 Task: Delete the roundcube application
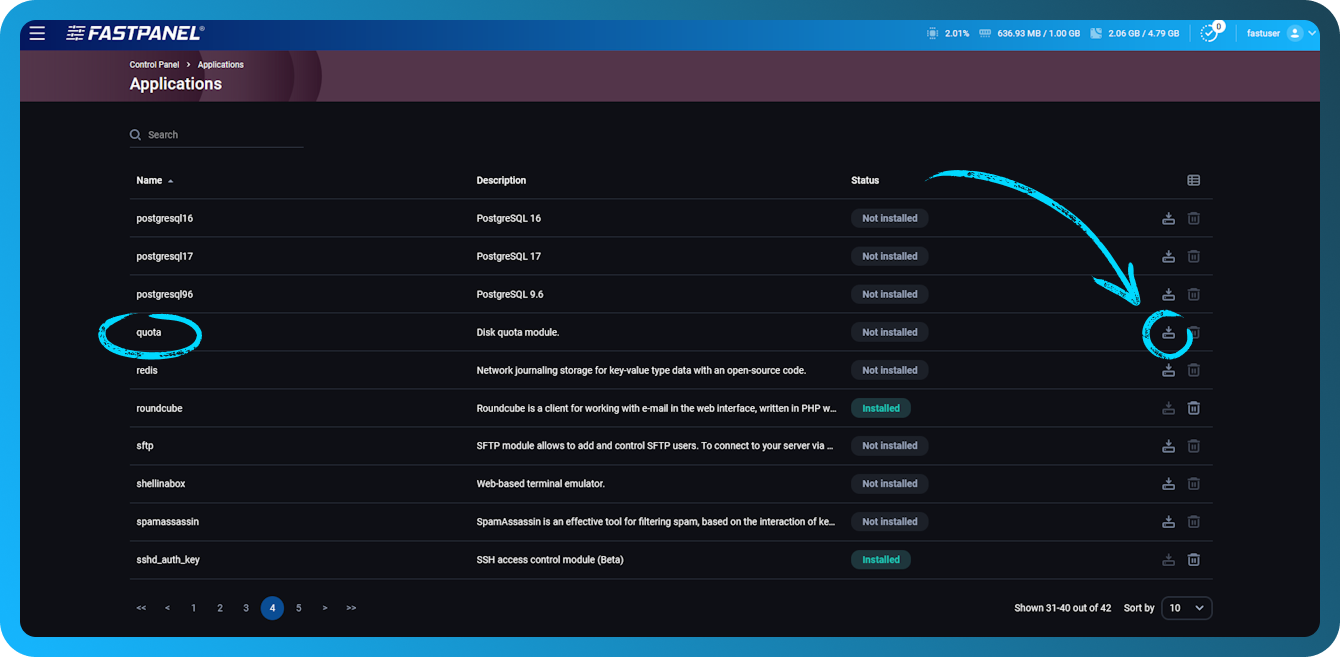tap(1193, 407)
